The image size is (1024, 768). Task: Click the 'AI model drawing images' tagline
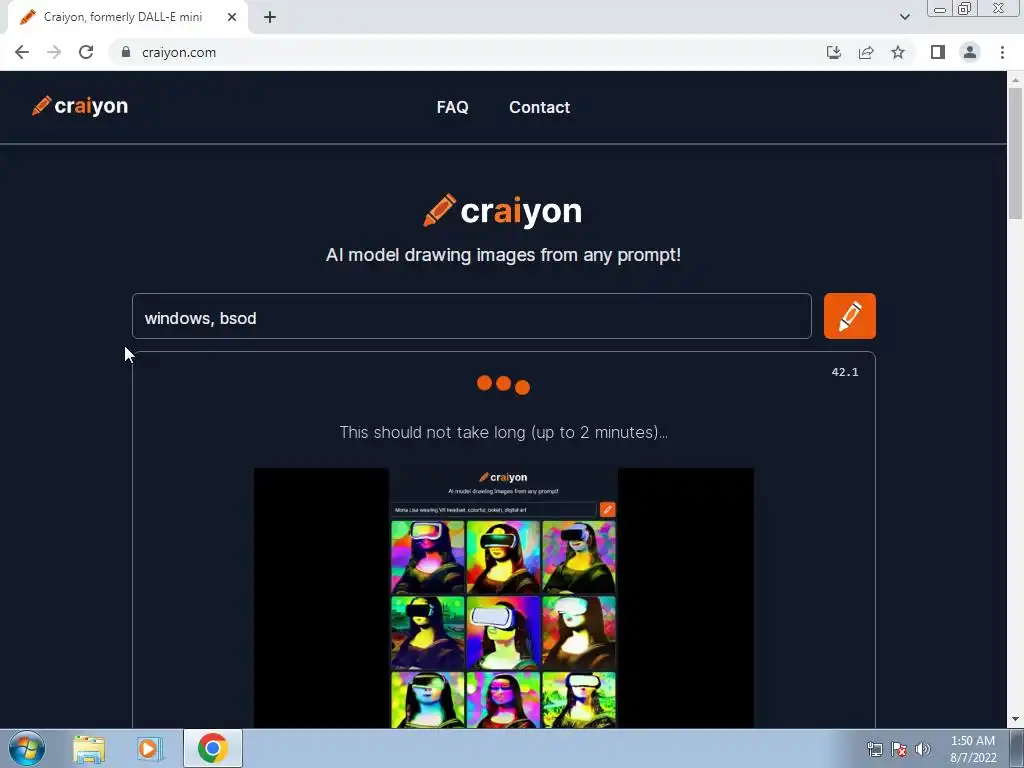[x=503, y=255]
